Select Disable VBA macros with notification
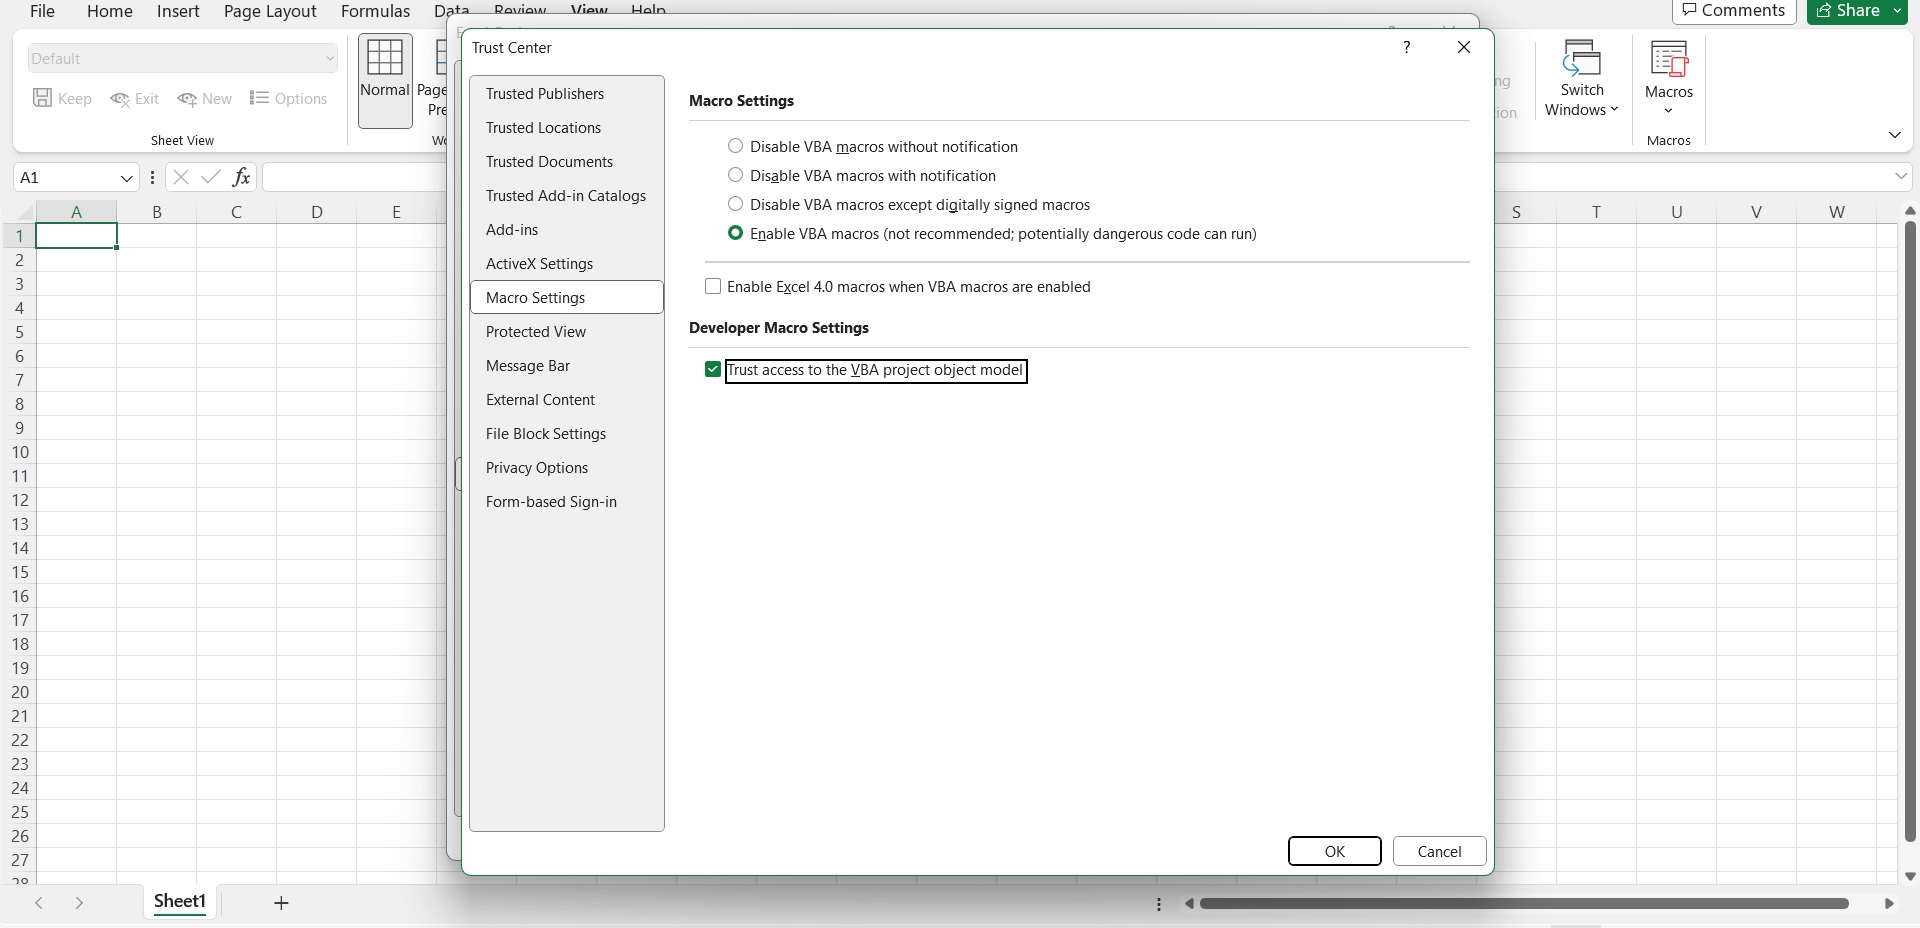Viewport: 1920px width, 928px height. [x=736, y=175]
